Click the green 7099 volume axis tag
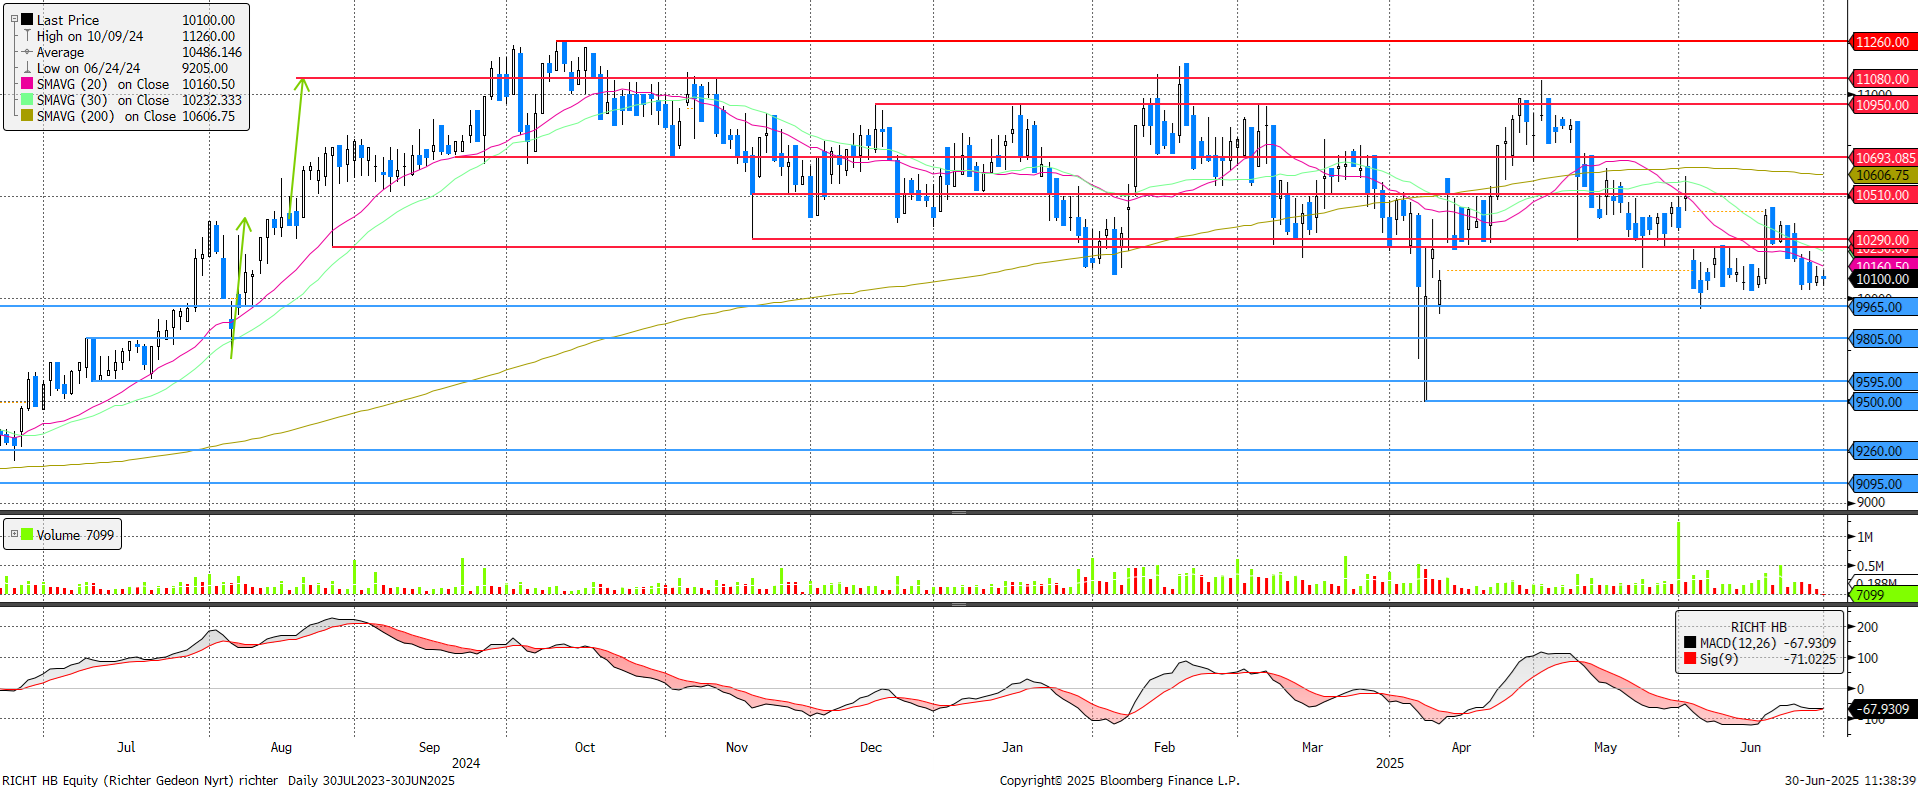The image size is (1918, 789). click(x=1884, y=595)
